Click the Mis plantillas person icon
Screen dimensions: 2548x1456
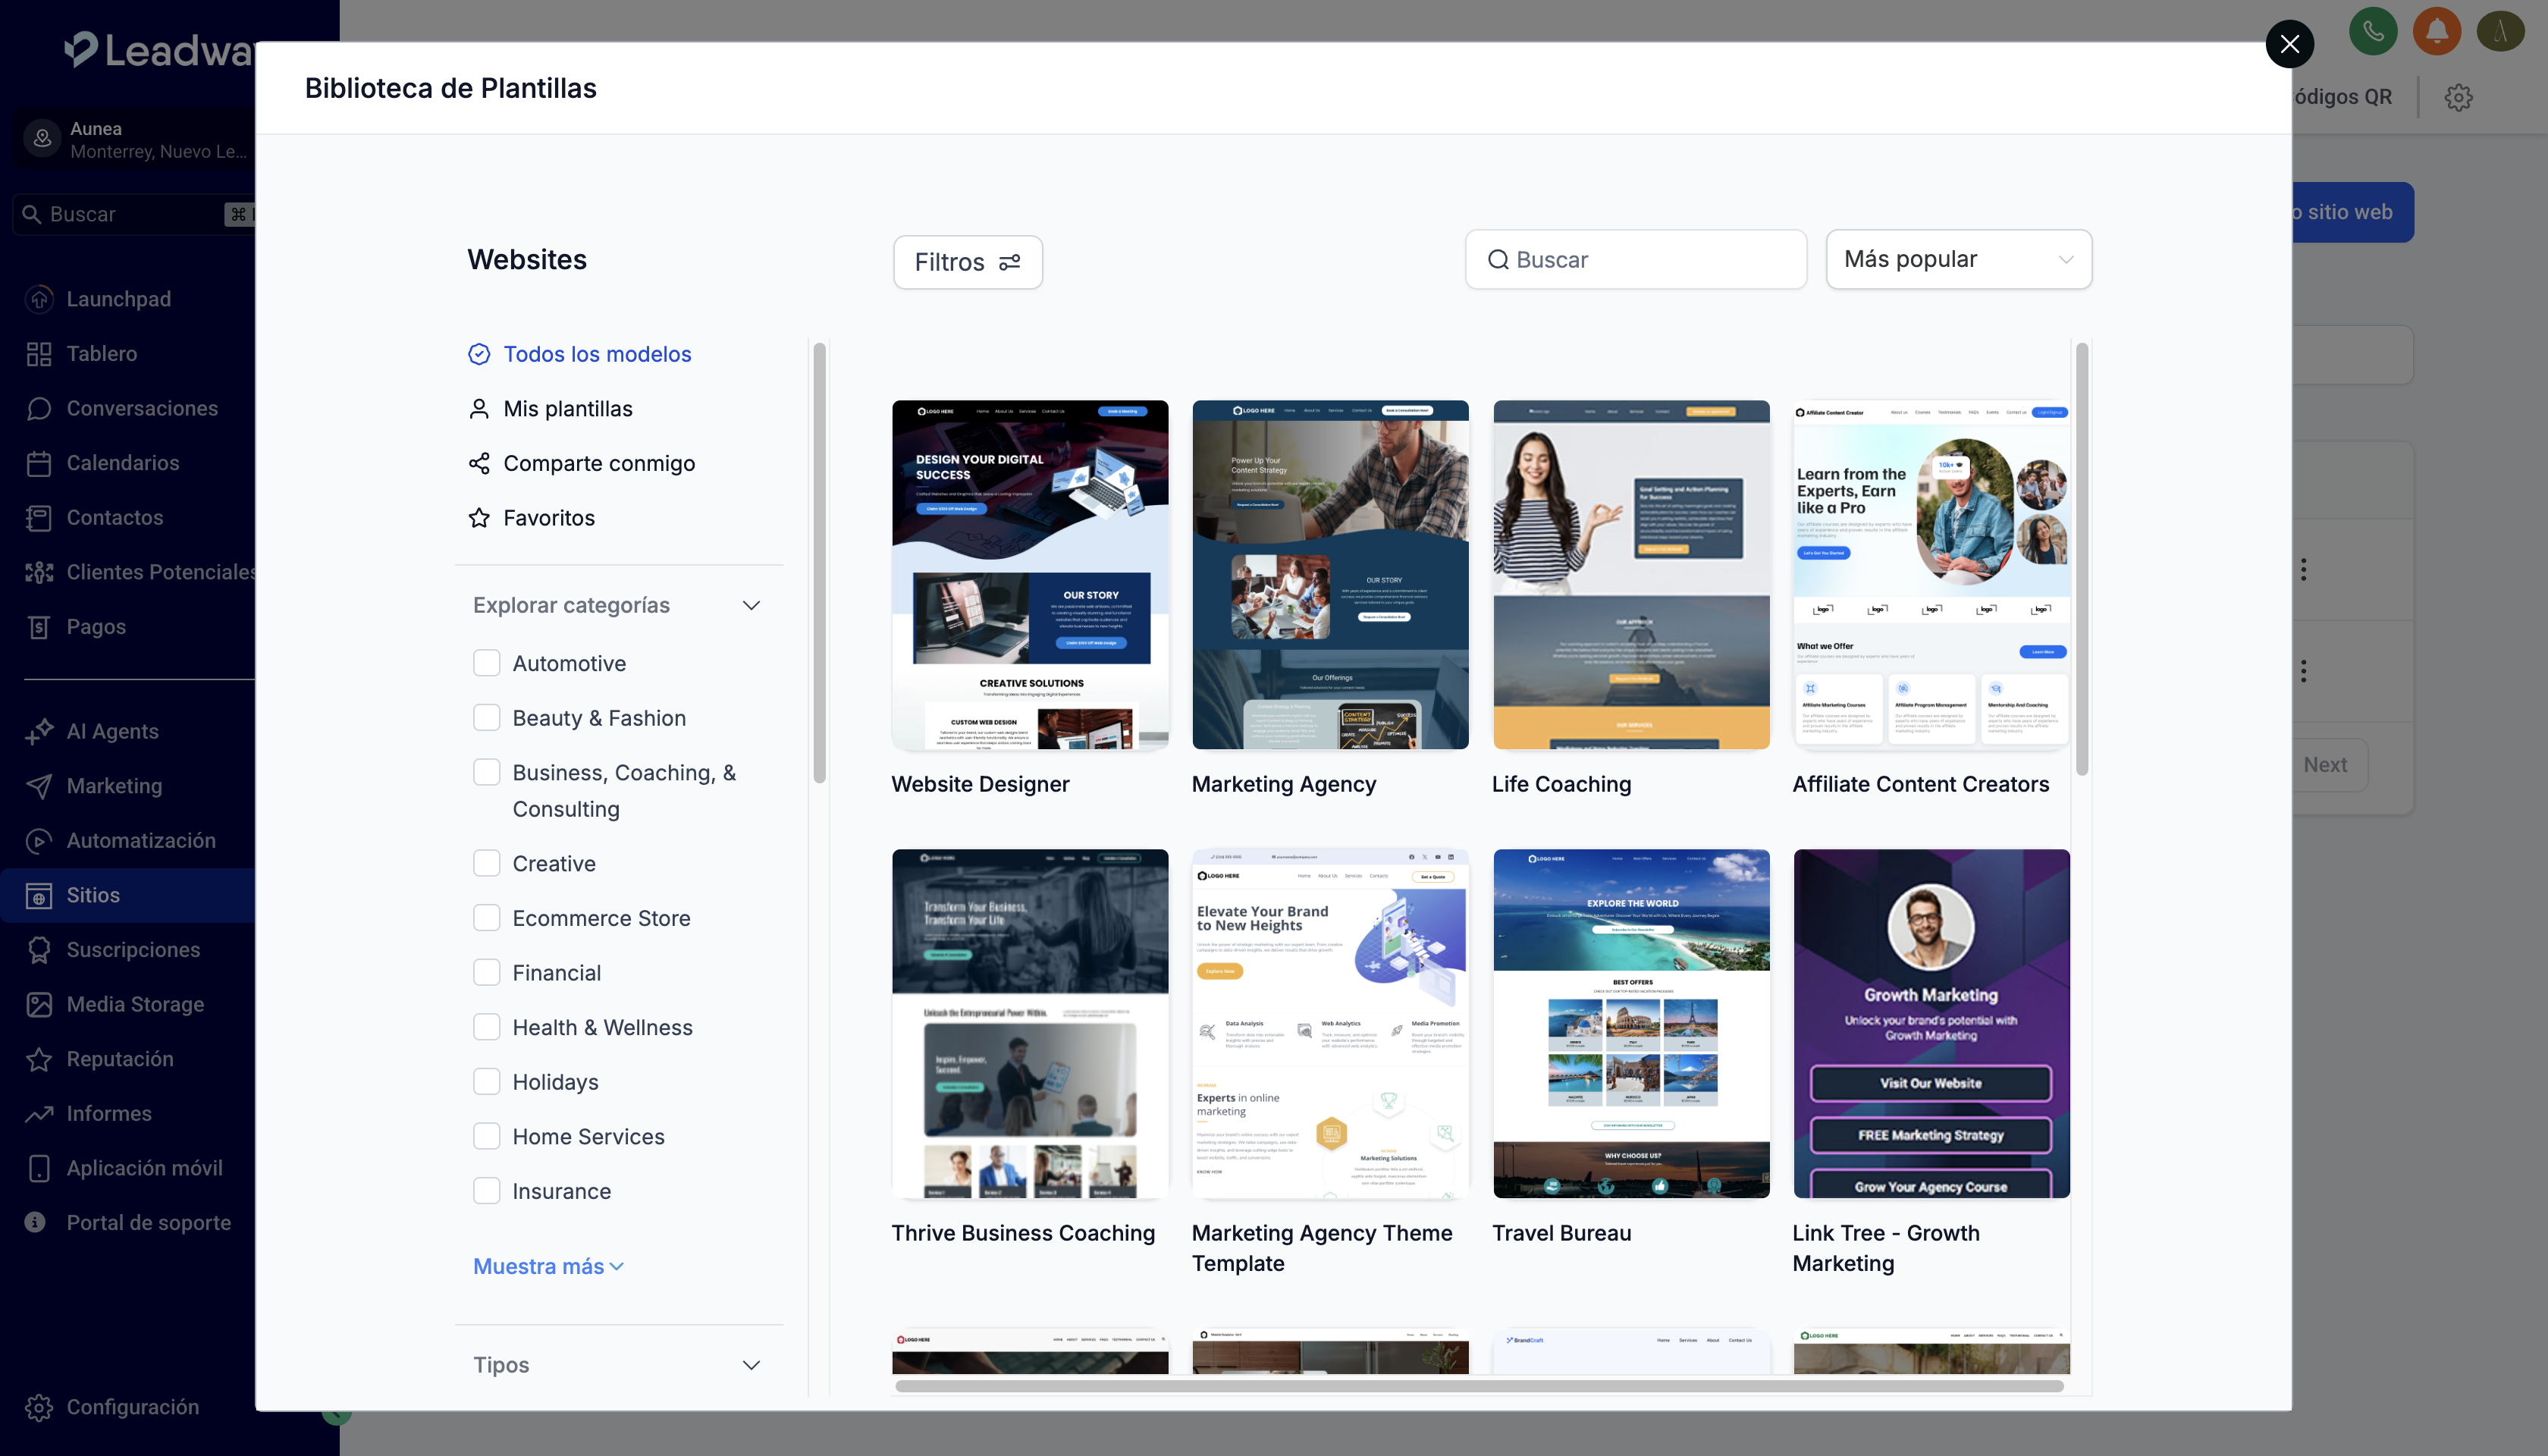pyautogui.click(x=479, y=409)
